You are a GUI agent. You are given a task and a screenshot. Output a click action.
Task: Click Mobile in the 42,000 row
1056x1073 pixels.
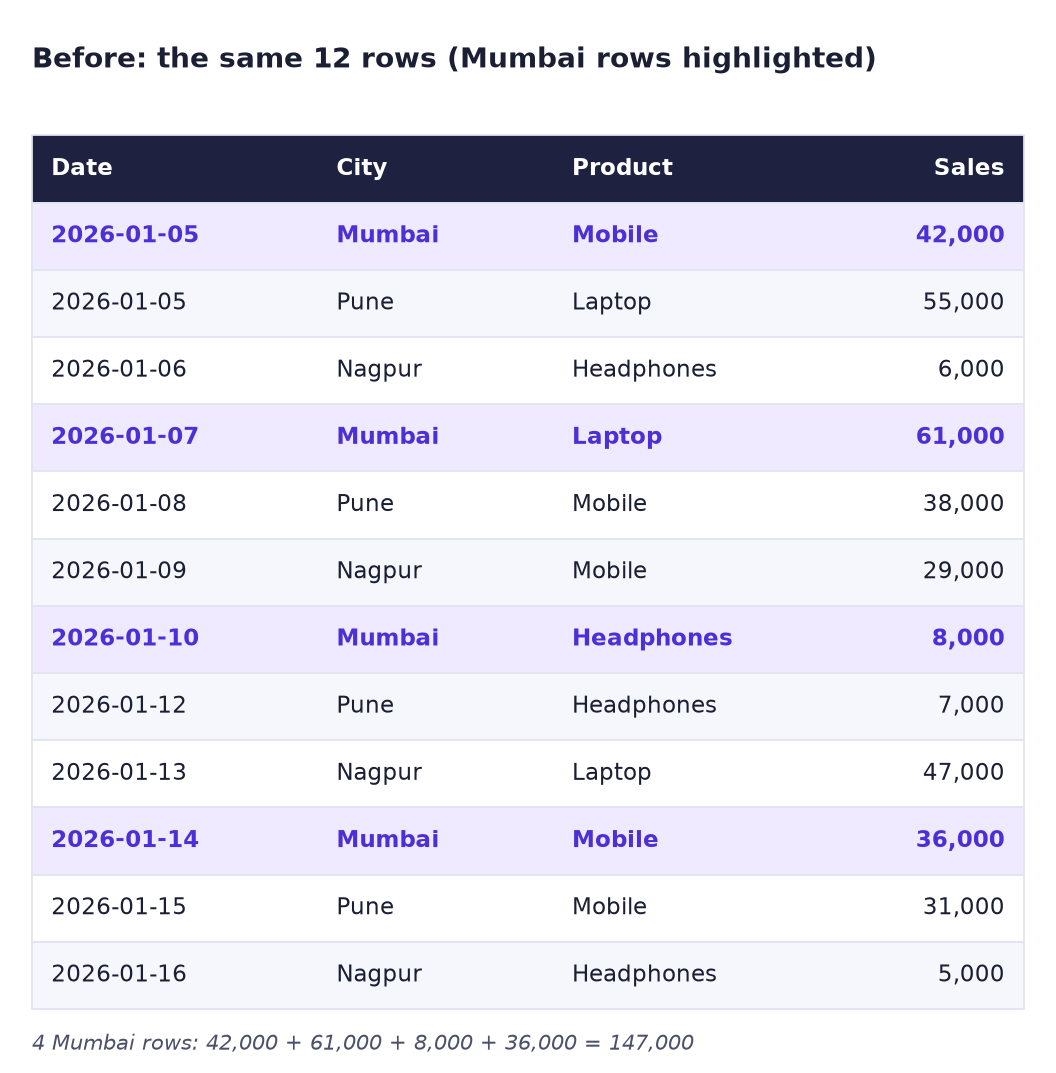click(615, 234)
